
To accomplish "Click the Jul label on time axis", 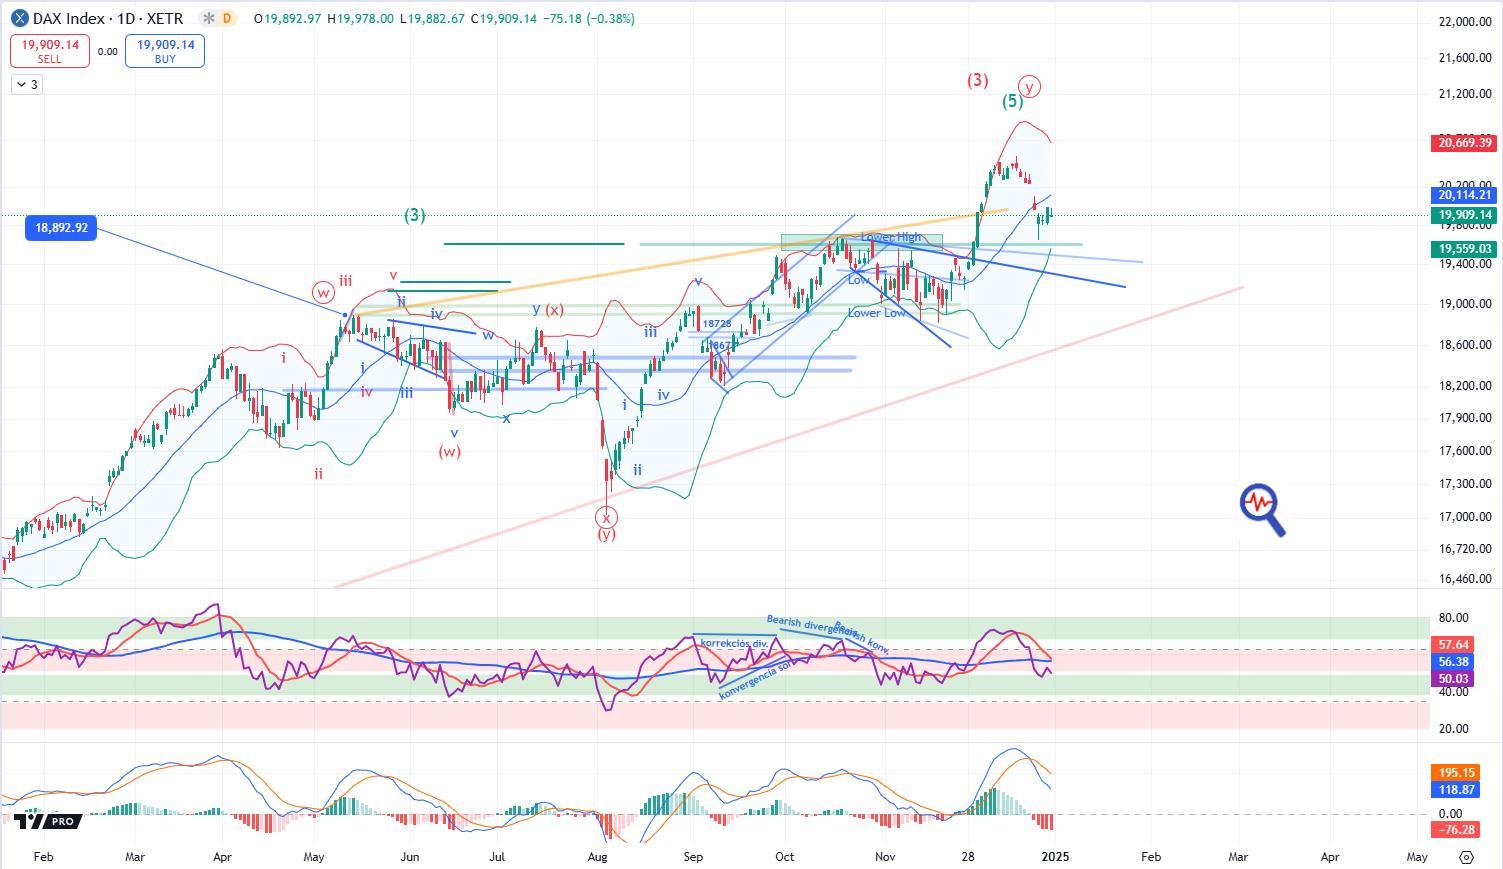I will click(x=497, y=857).
